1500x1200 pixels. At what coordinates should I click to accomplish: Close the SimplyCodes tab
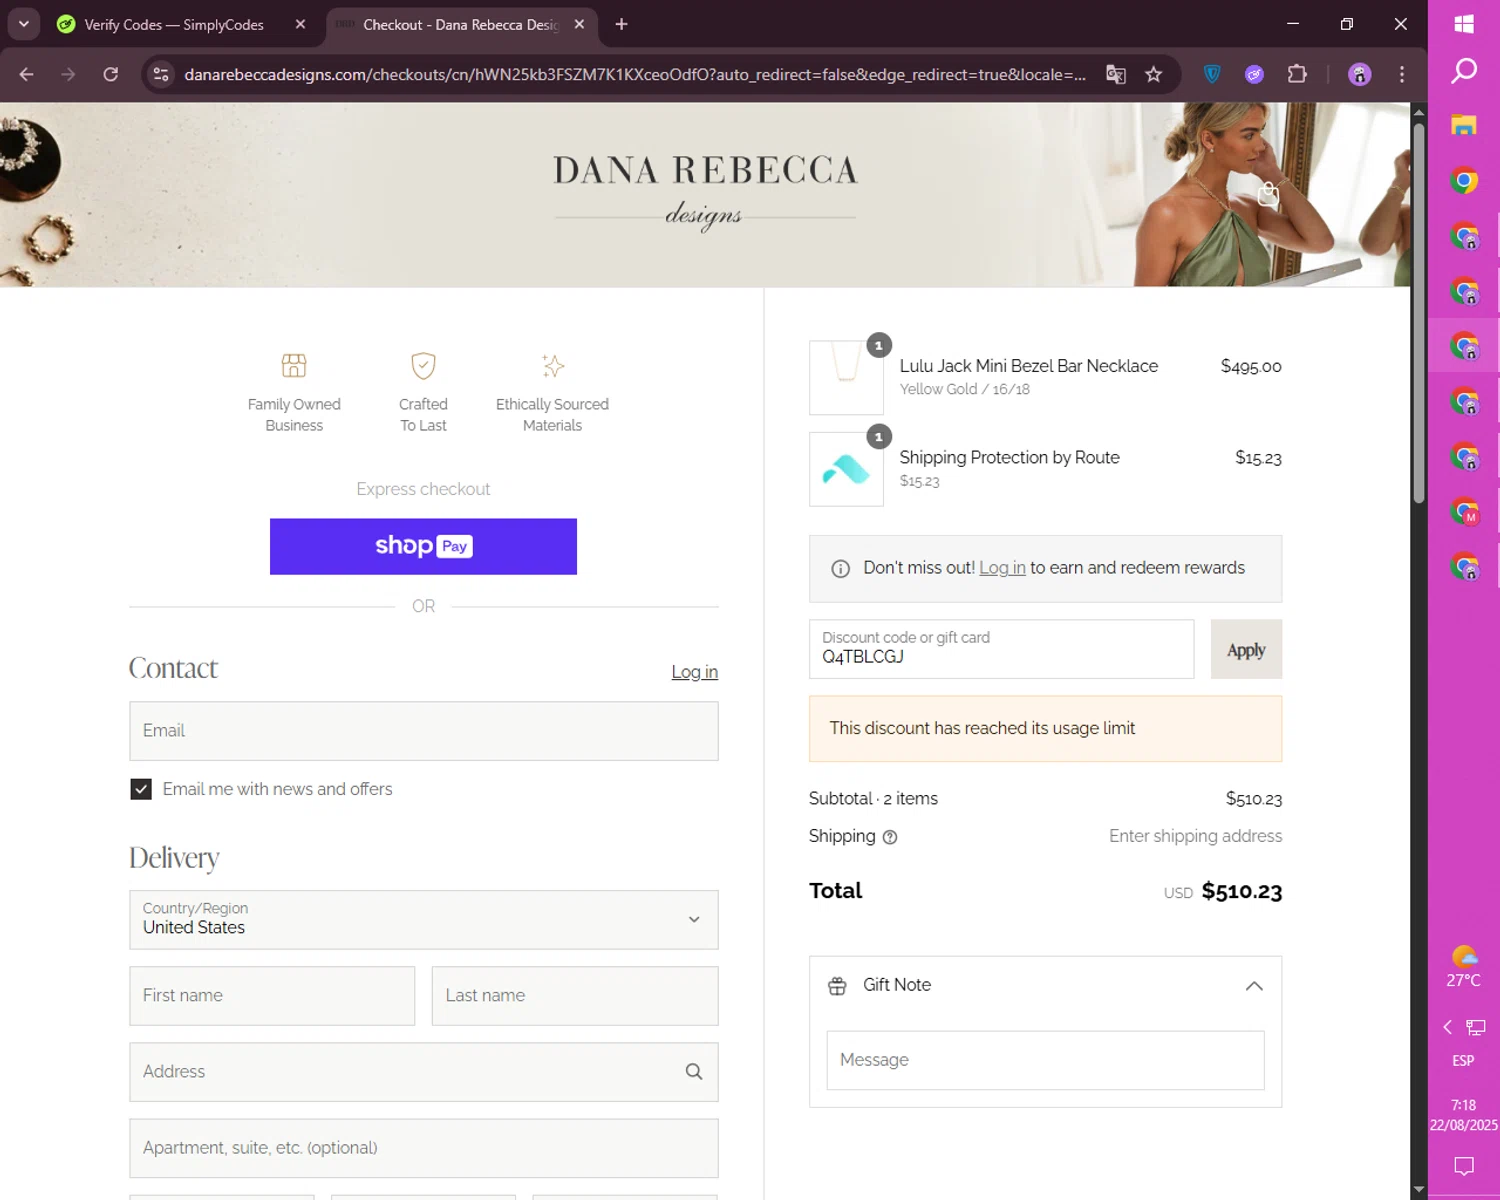click(x=300, y=24)
